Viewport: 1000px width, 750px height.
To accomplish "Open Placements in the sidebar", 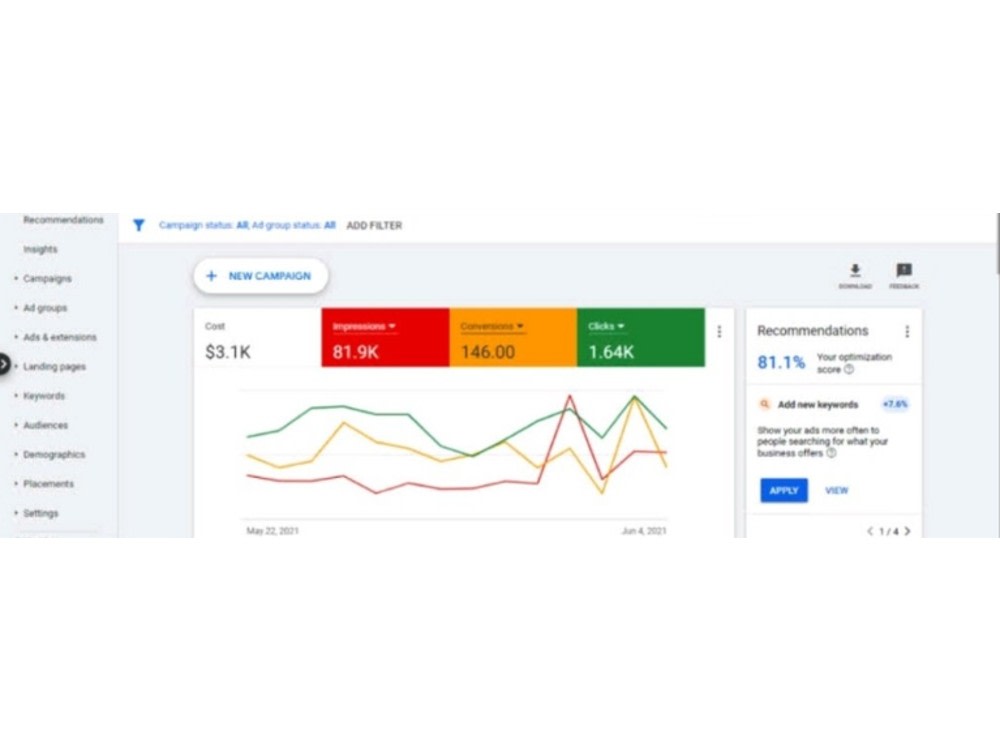I will (x=48, y=484).
